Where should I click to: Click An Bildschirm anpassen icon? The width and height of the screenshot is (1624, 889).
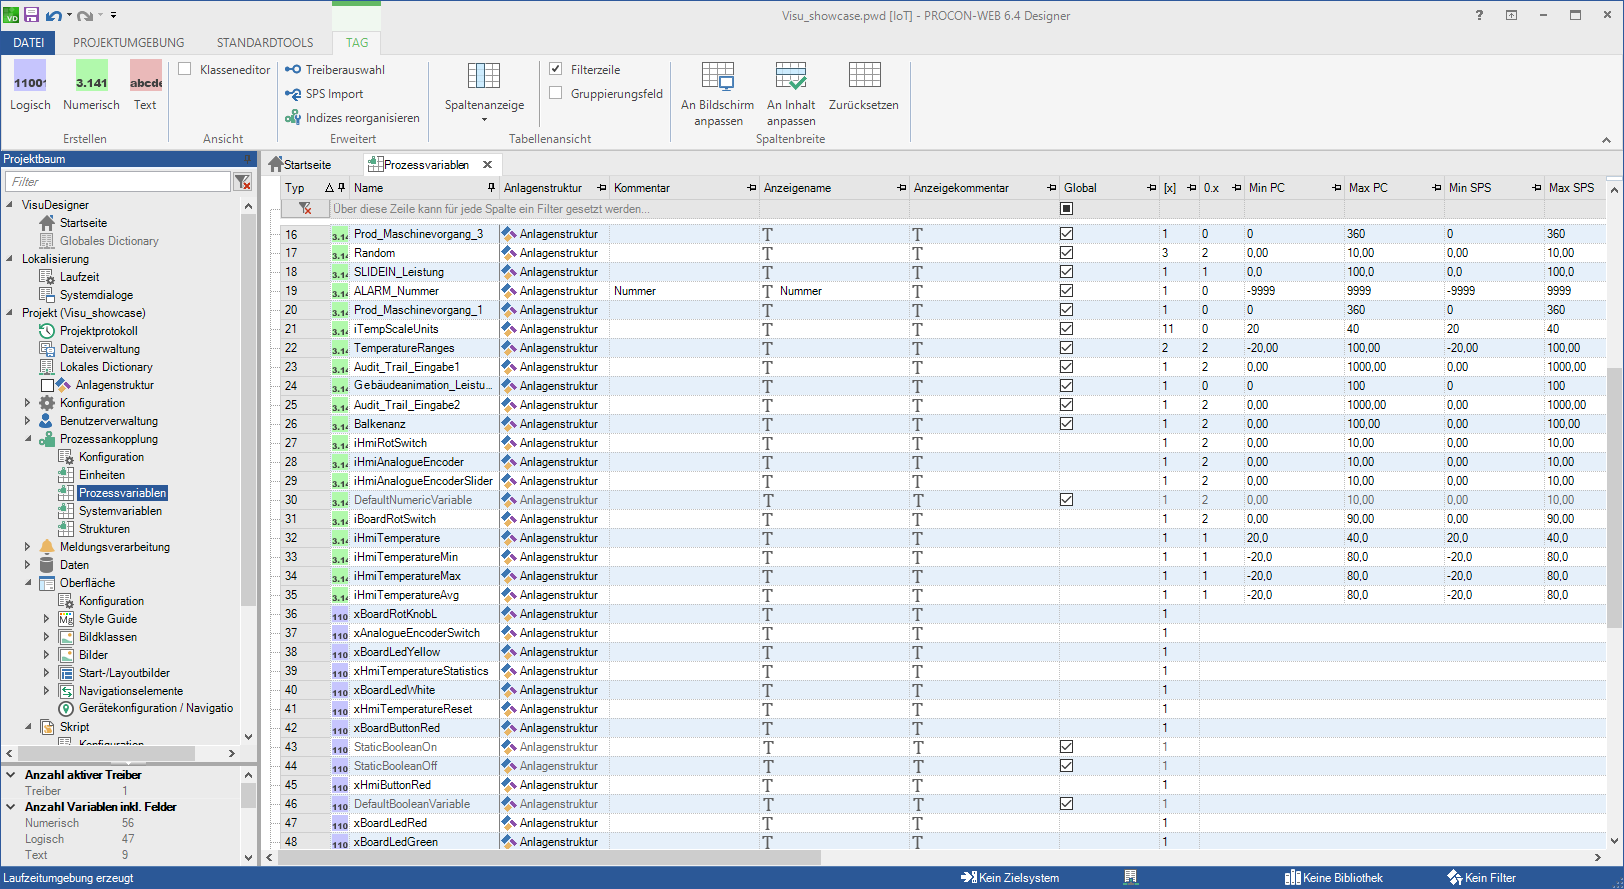(x=717, y=77)
